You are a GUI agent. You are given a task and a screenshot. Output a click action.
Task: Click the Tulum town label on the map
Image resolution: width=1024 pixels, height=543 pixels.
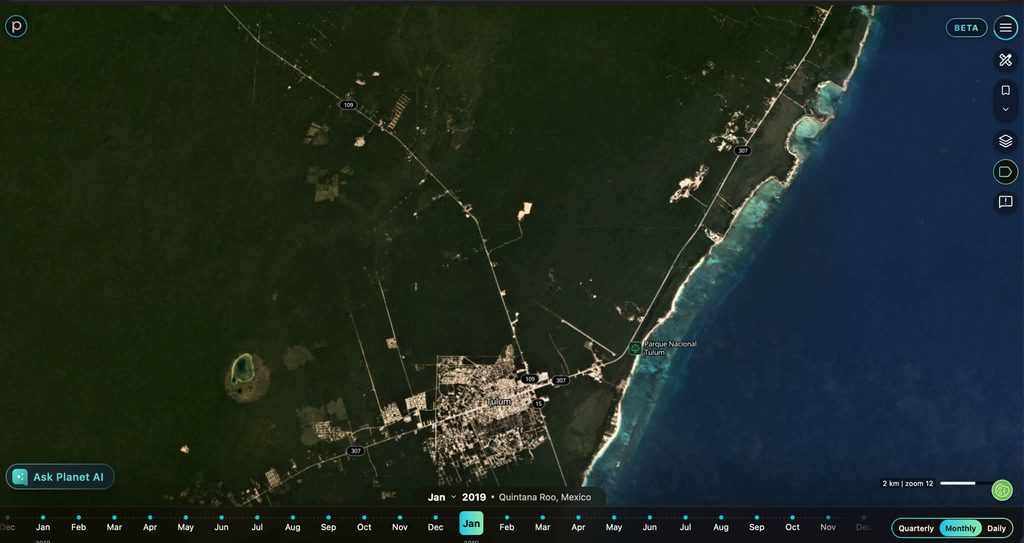499,402
